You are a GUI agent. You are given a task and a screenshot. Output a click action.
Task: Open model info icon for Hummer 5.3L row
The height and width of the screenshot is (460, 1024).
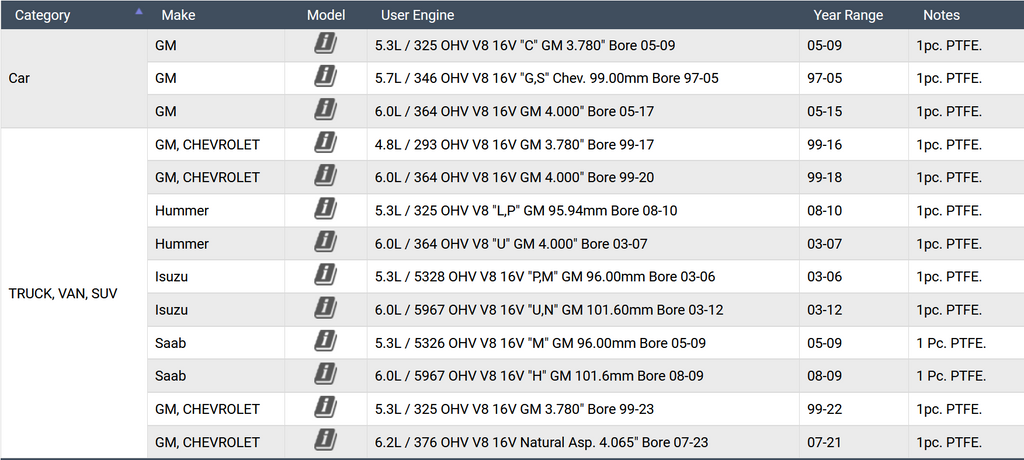coord(325,210)
